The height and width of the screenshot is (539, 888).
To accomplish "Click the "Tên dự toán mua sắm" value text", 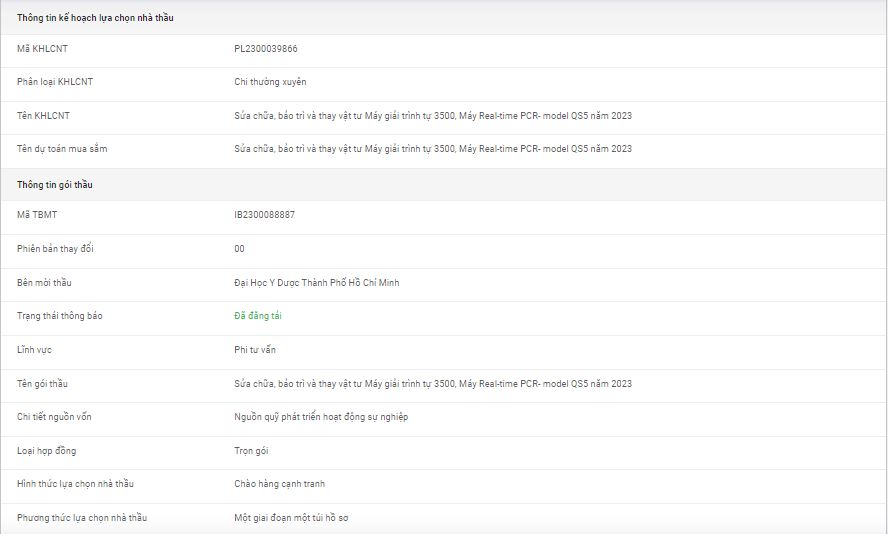I will (433, 149).
